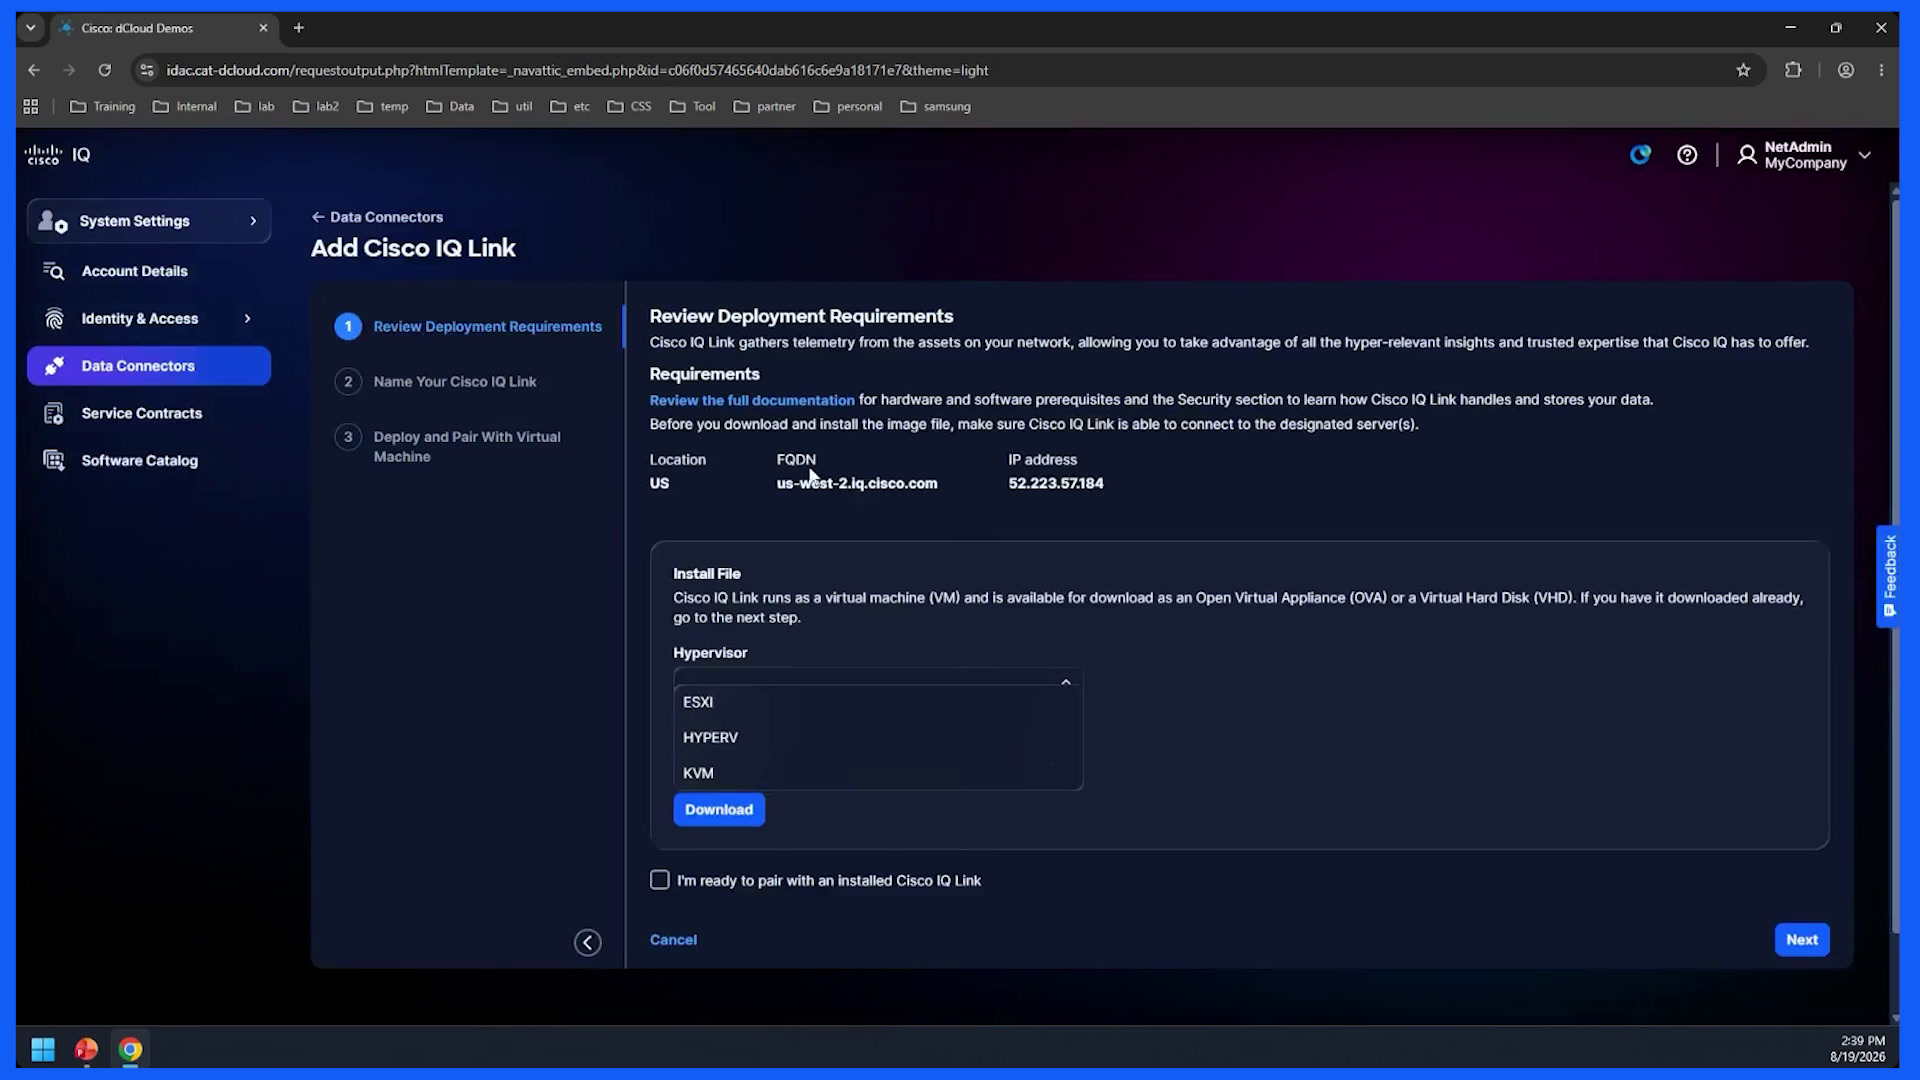Click the System Settings gear-person icon
This screenshot has width=1920, height=1080.
53,221
